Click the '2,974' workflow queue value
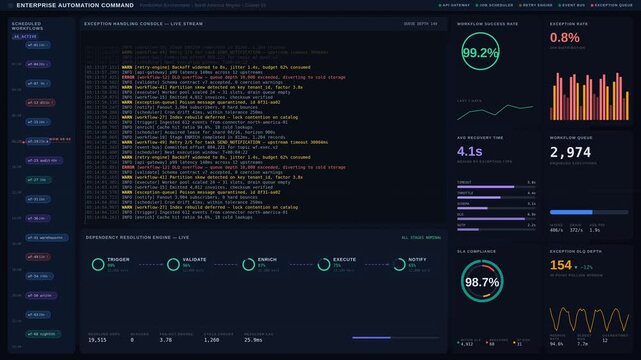 pyautogui.click(x=570, y=152)
